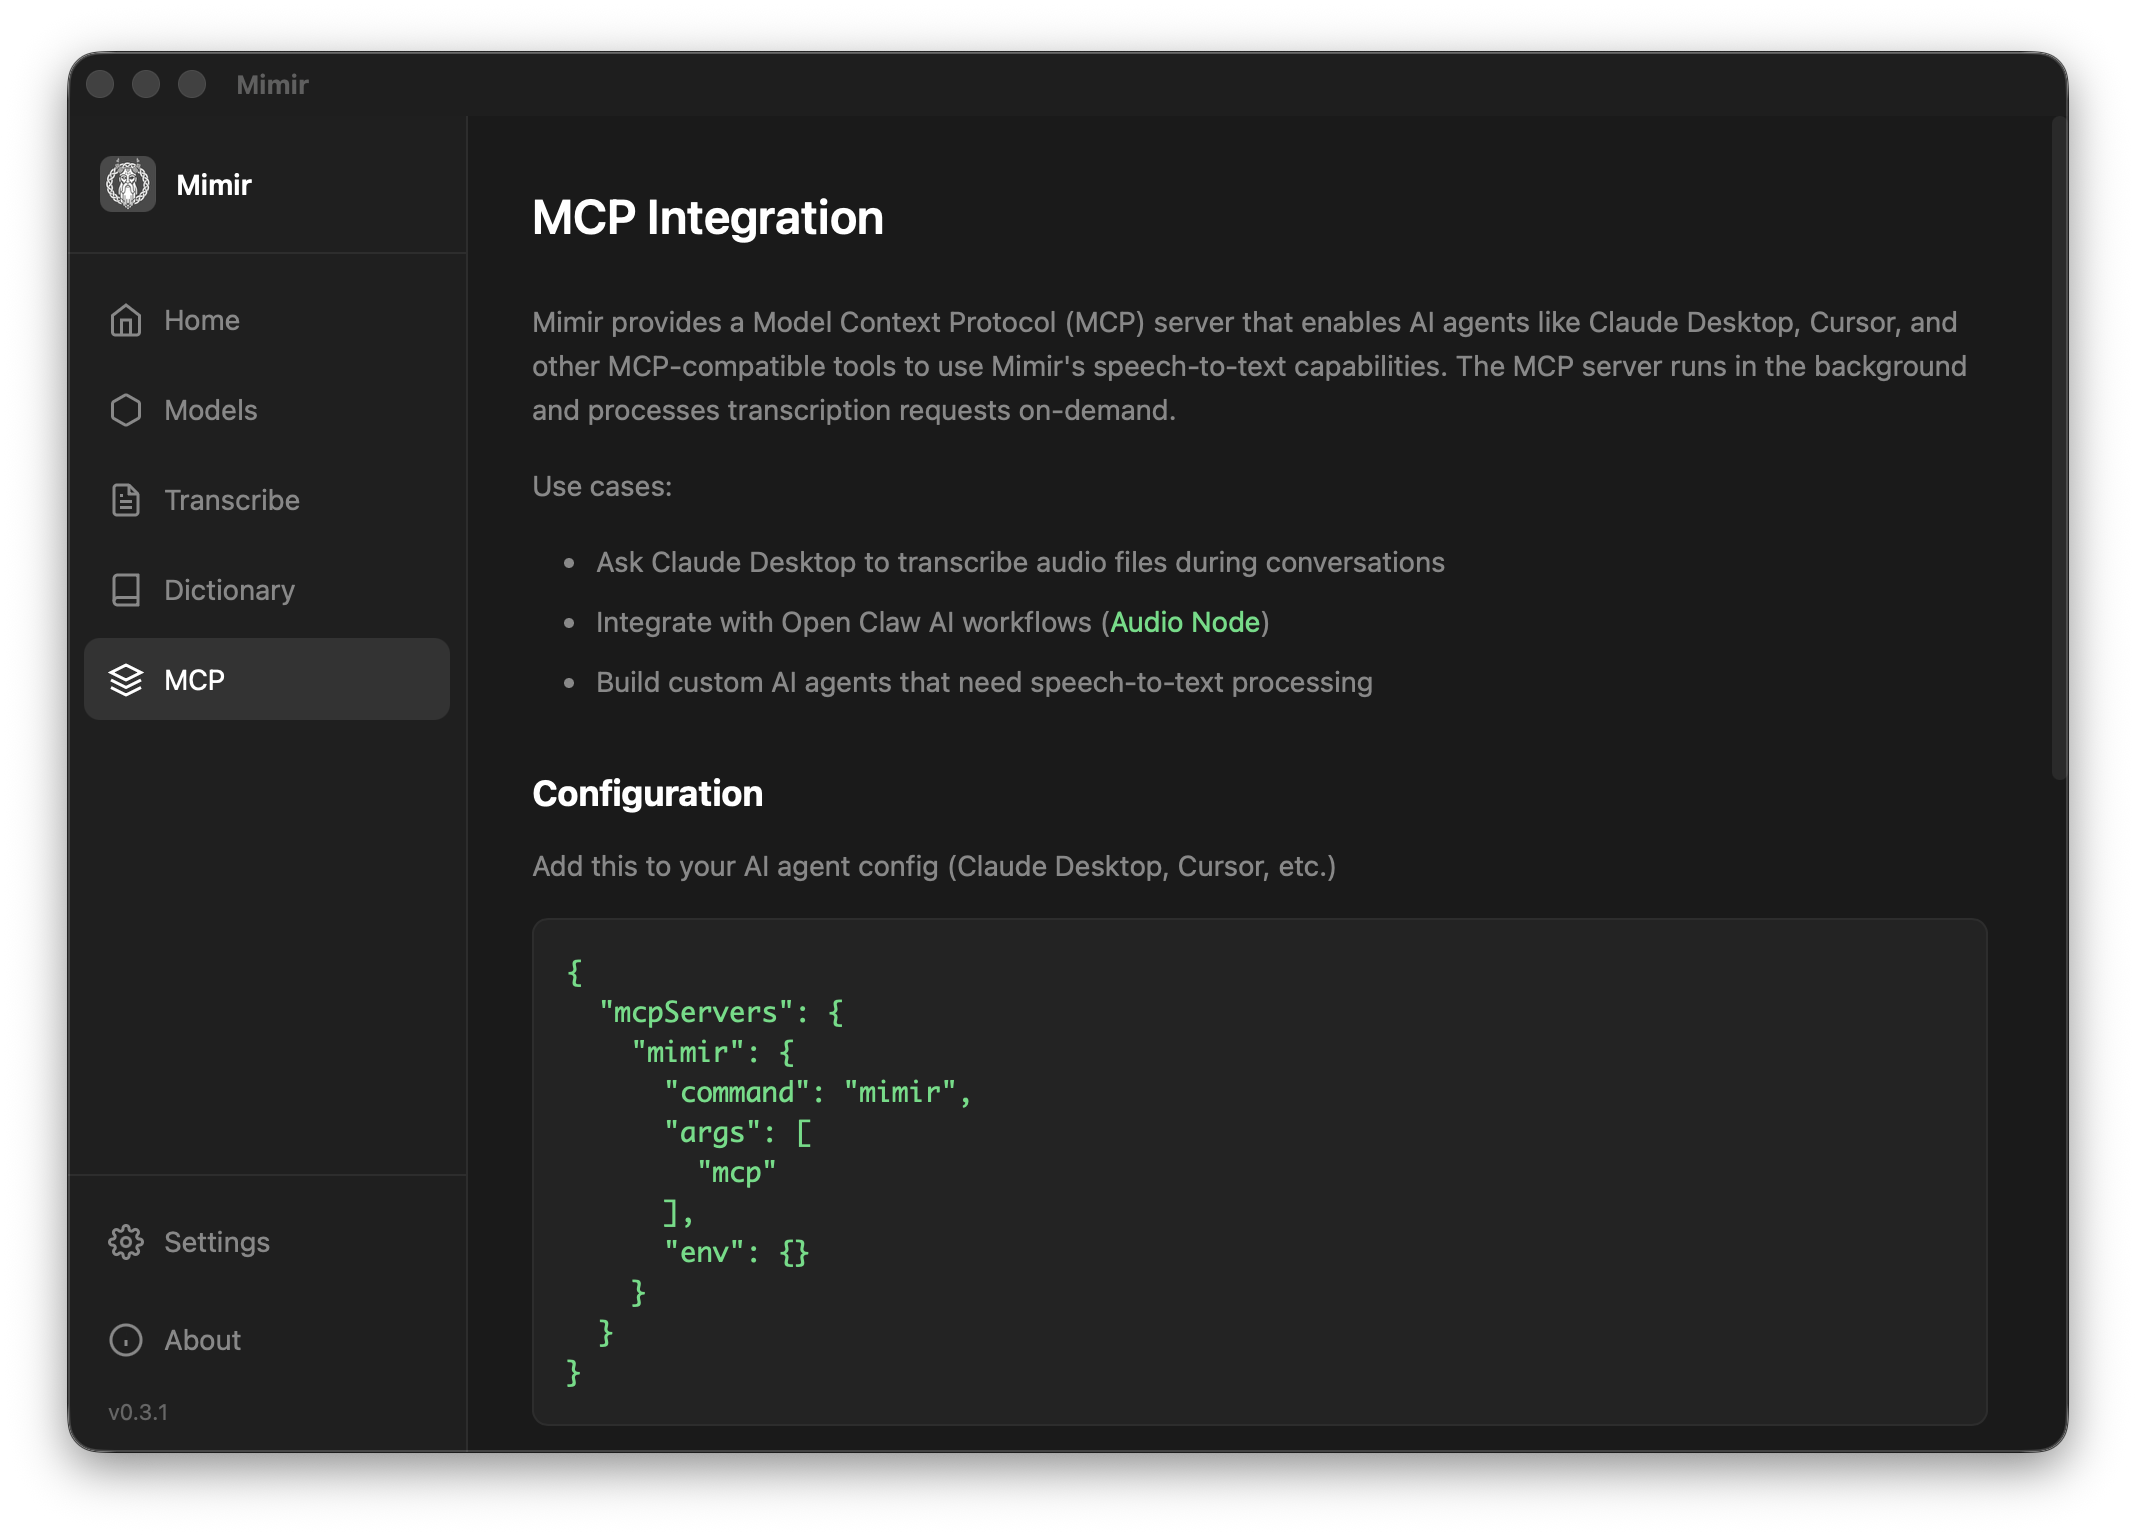Open the Audio Node link
Screen dimensions: 2136x1536
(x=1185, y=622)
